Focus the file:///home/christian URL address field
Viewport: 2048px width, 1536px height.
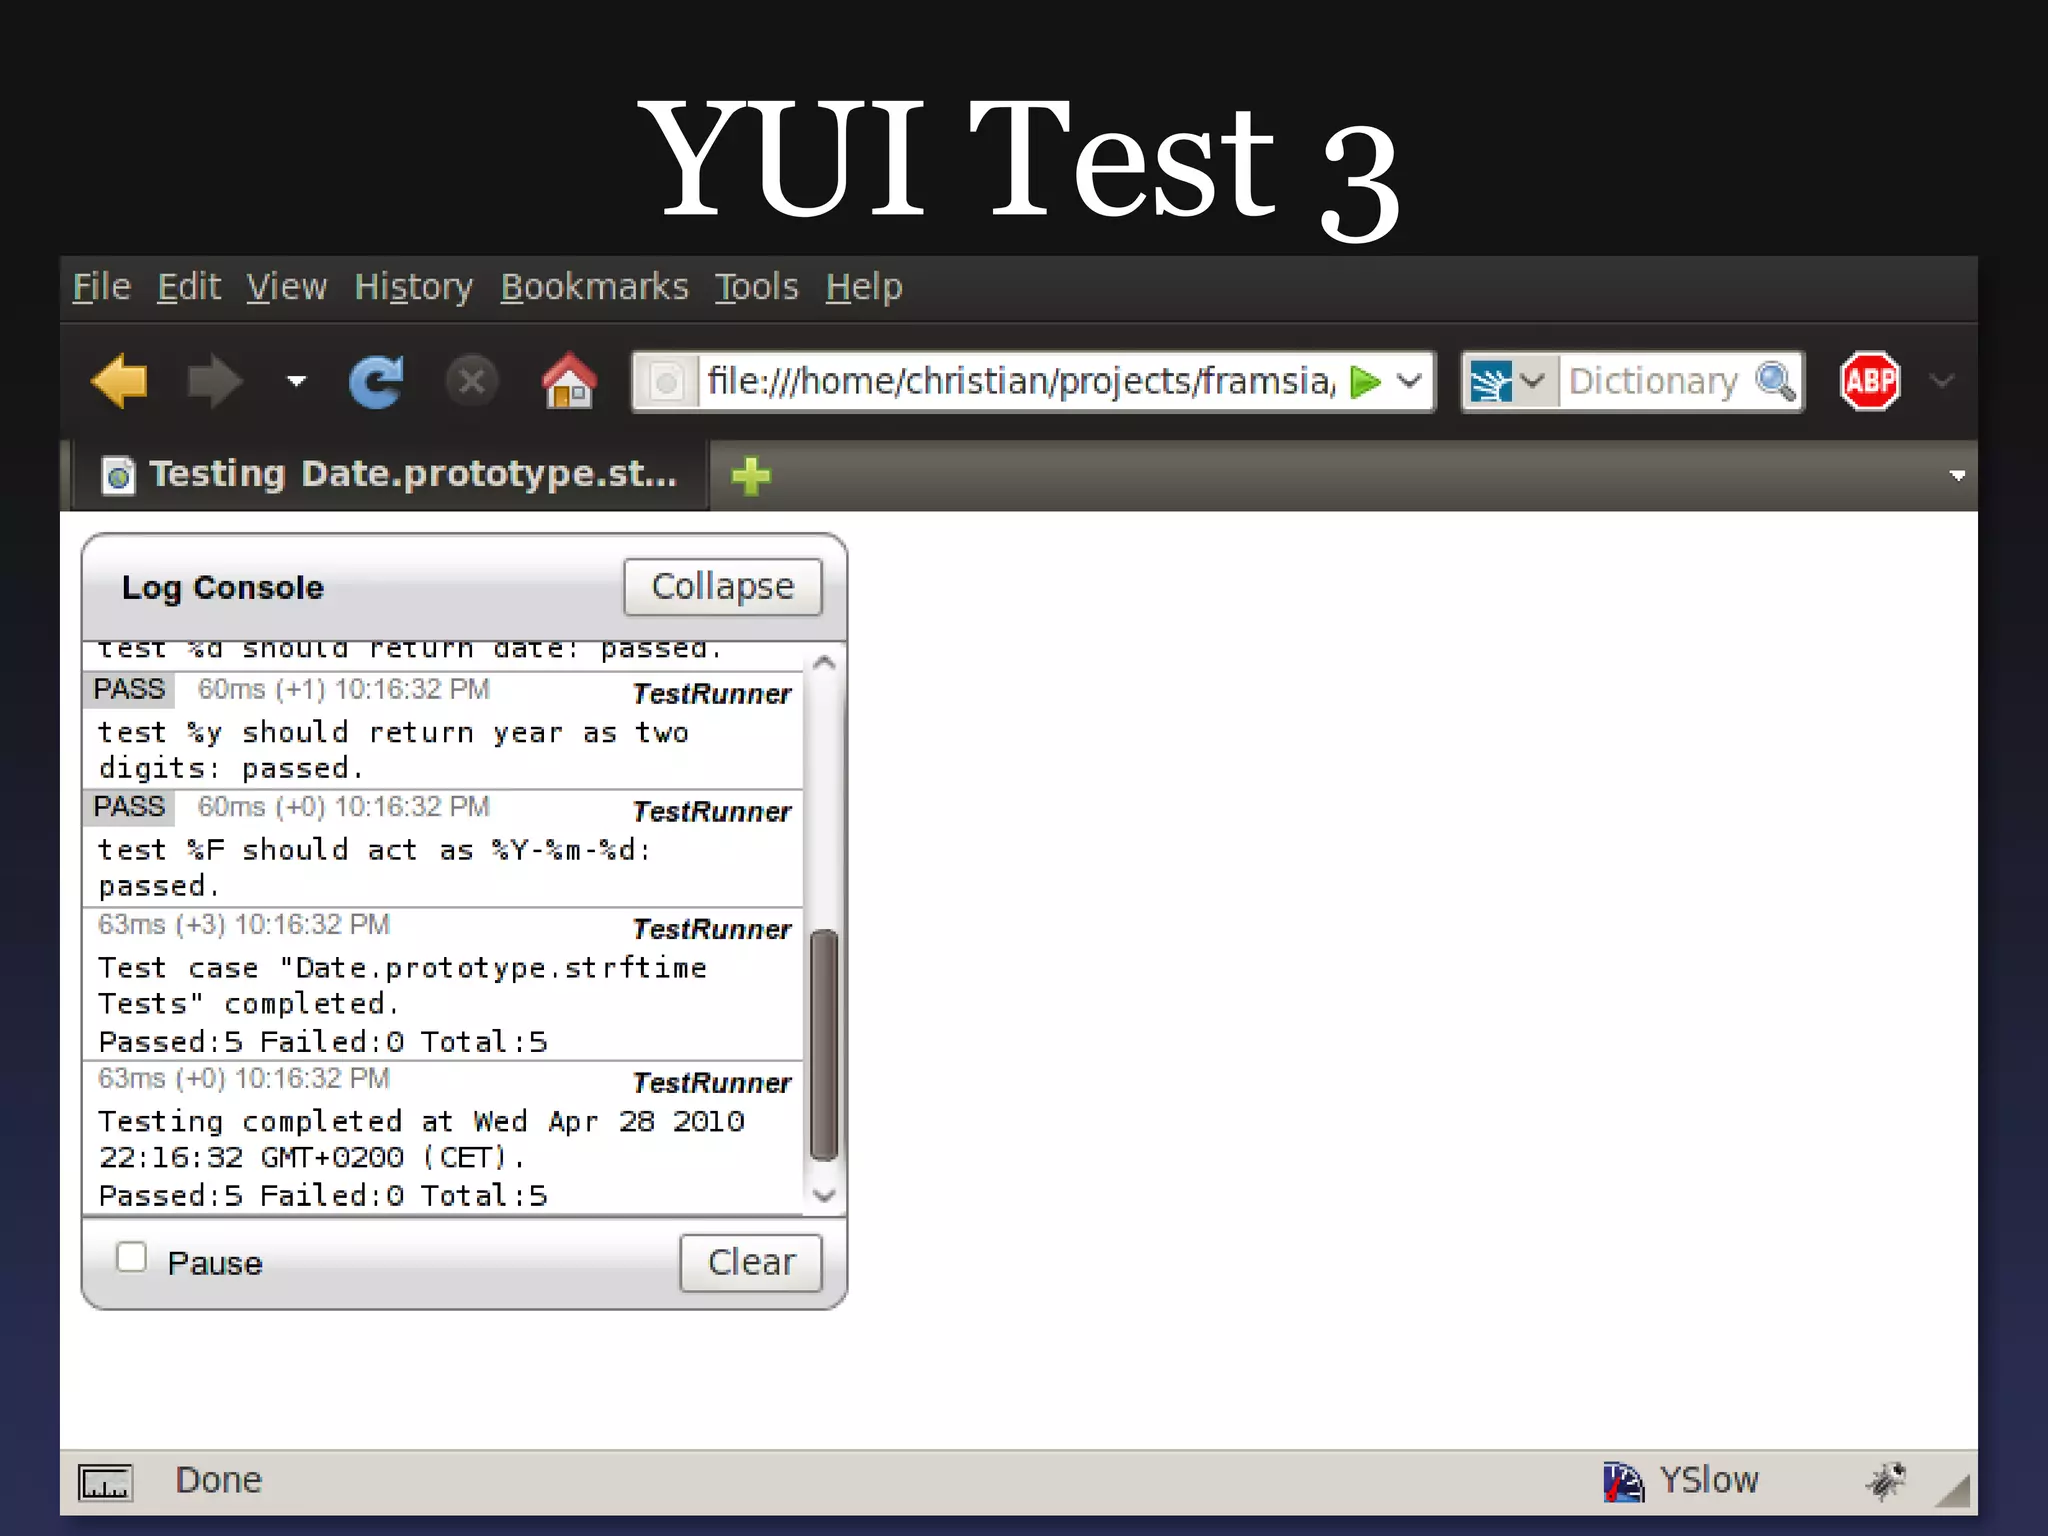point(1020,381)
